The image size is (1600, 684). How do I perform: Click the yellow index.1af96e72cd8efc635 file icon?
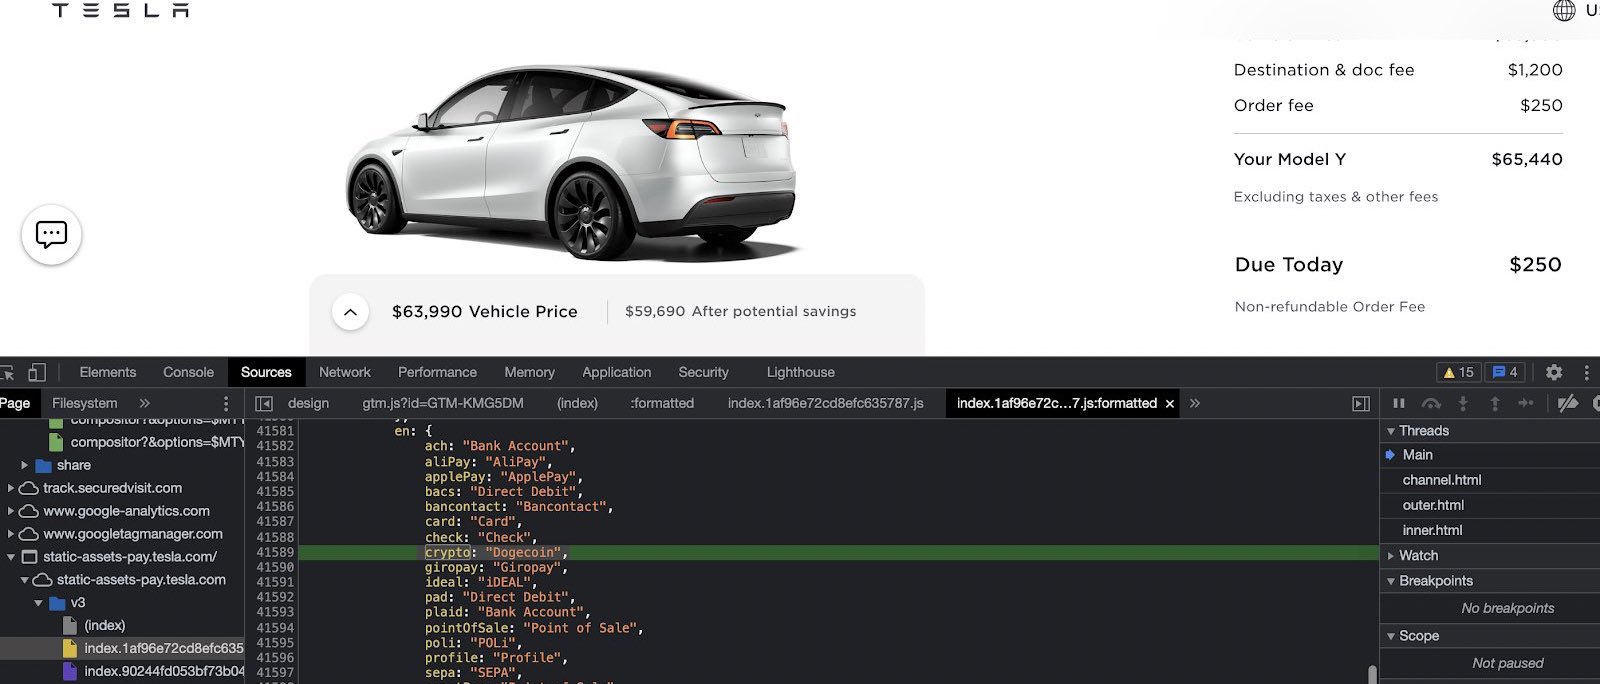point(70,648)
